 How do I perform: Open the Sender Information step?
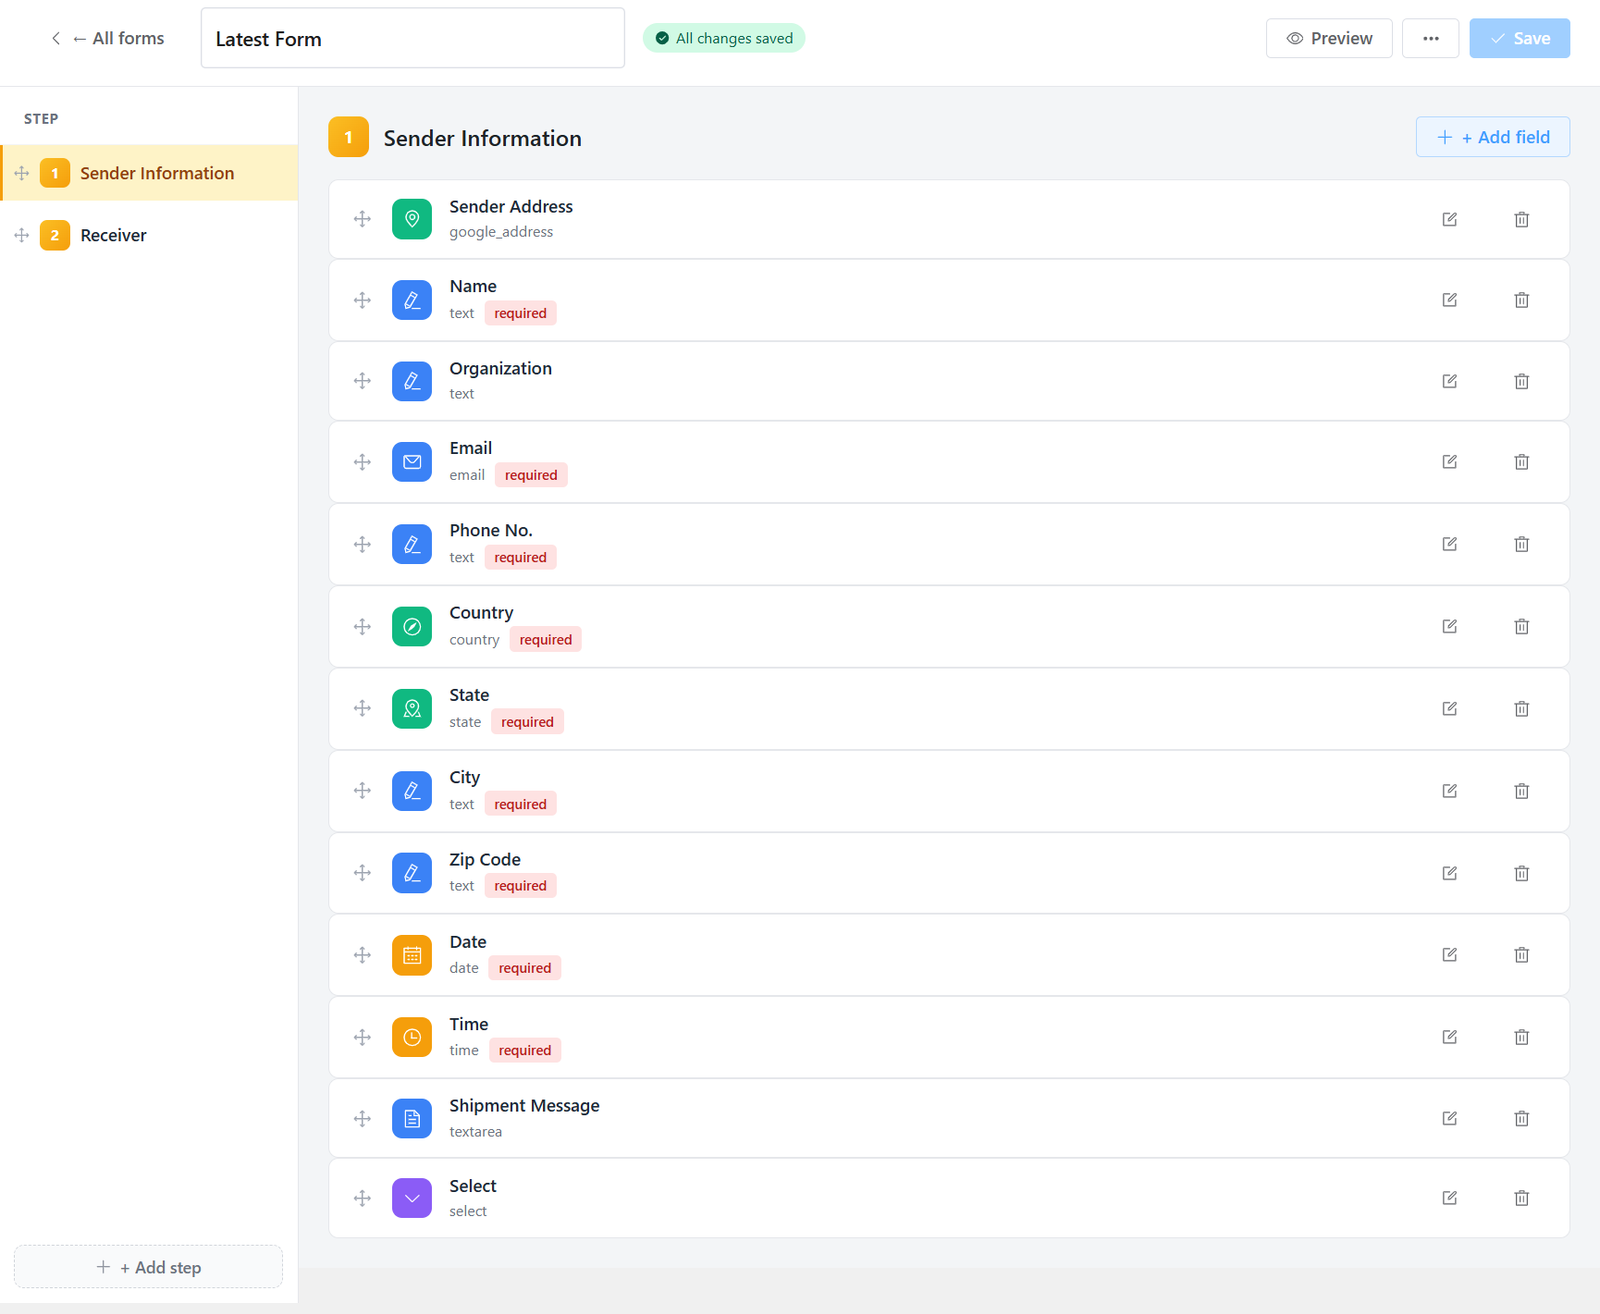pyautogui.click(x=150, y=173)
